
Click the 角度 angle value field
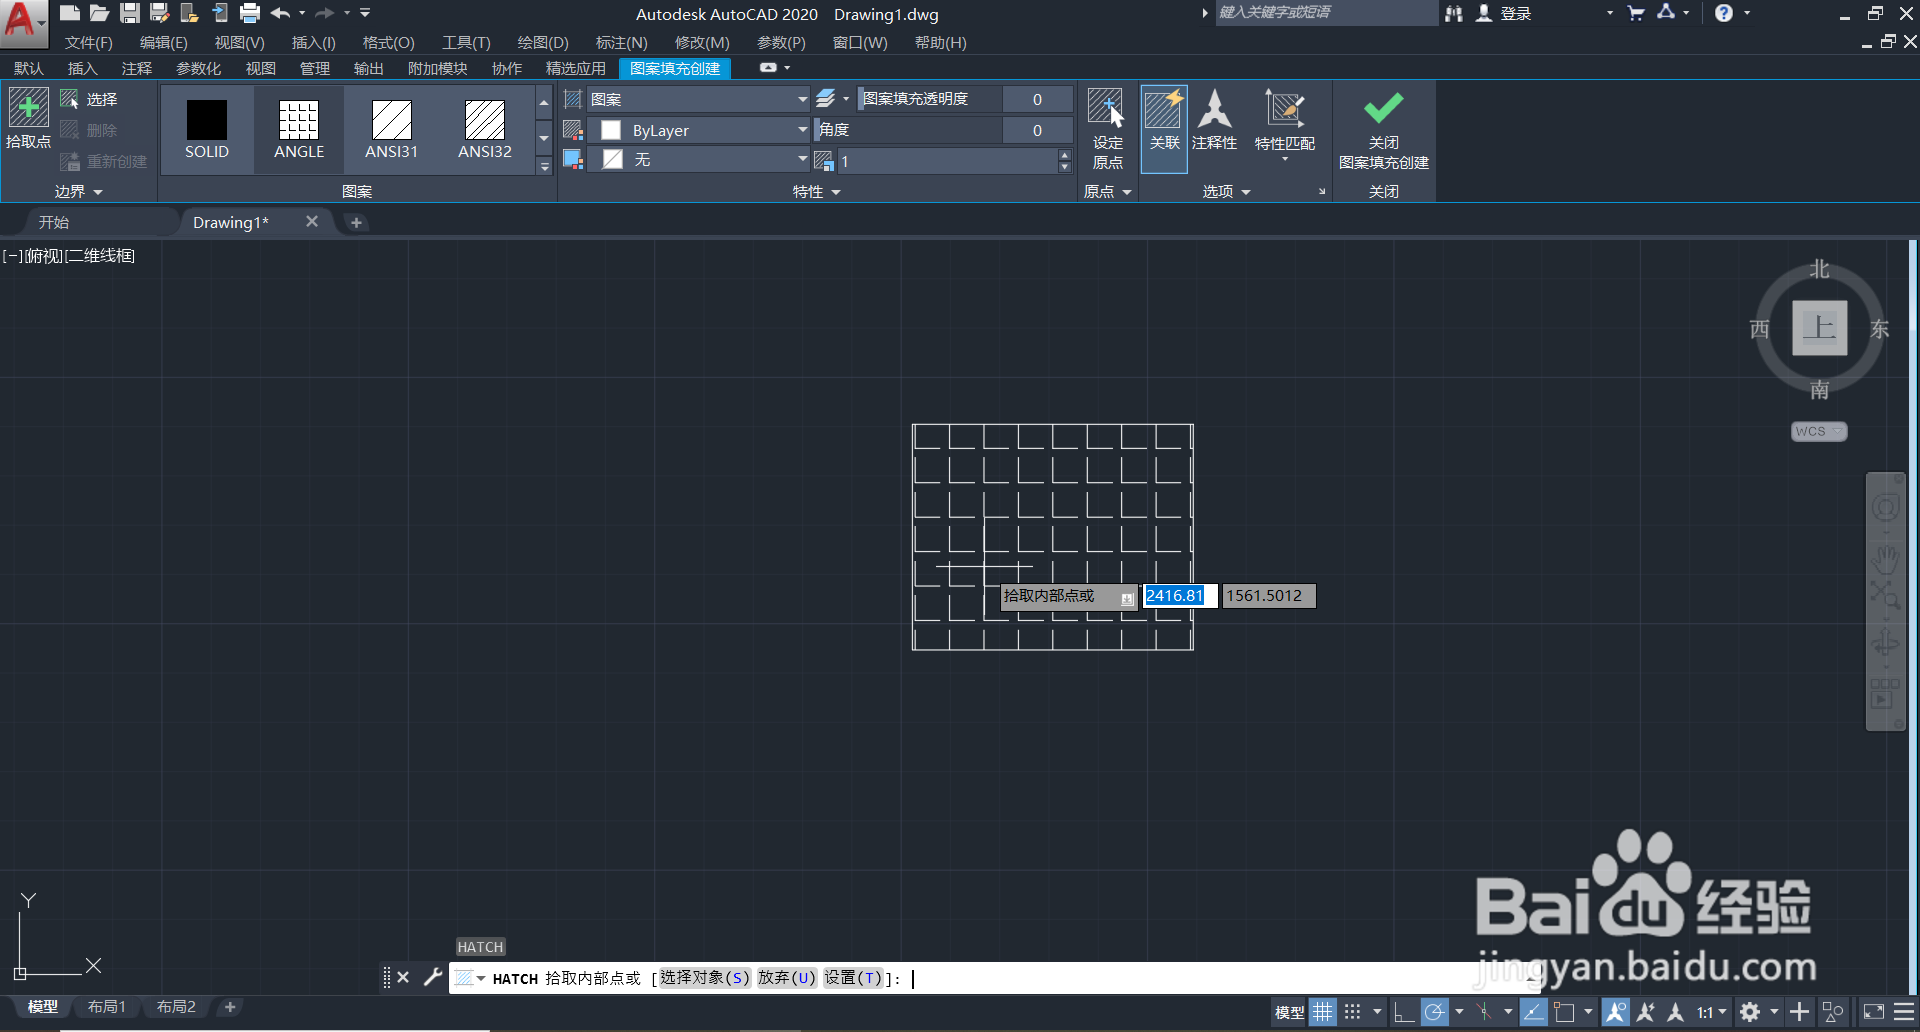(x=1038, y=130)
